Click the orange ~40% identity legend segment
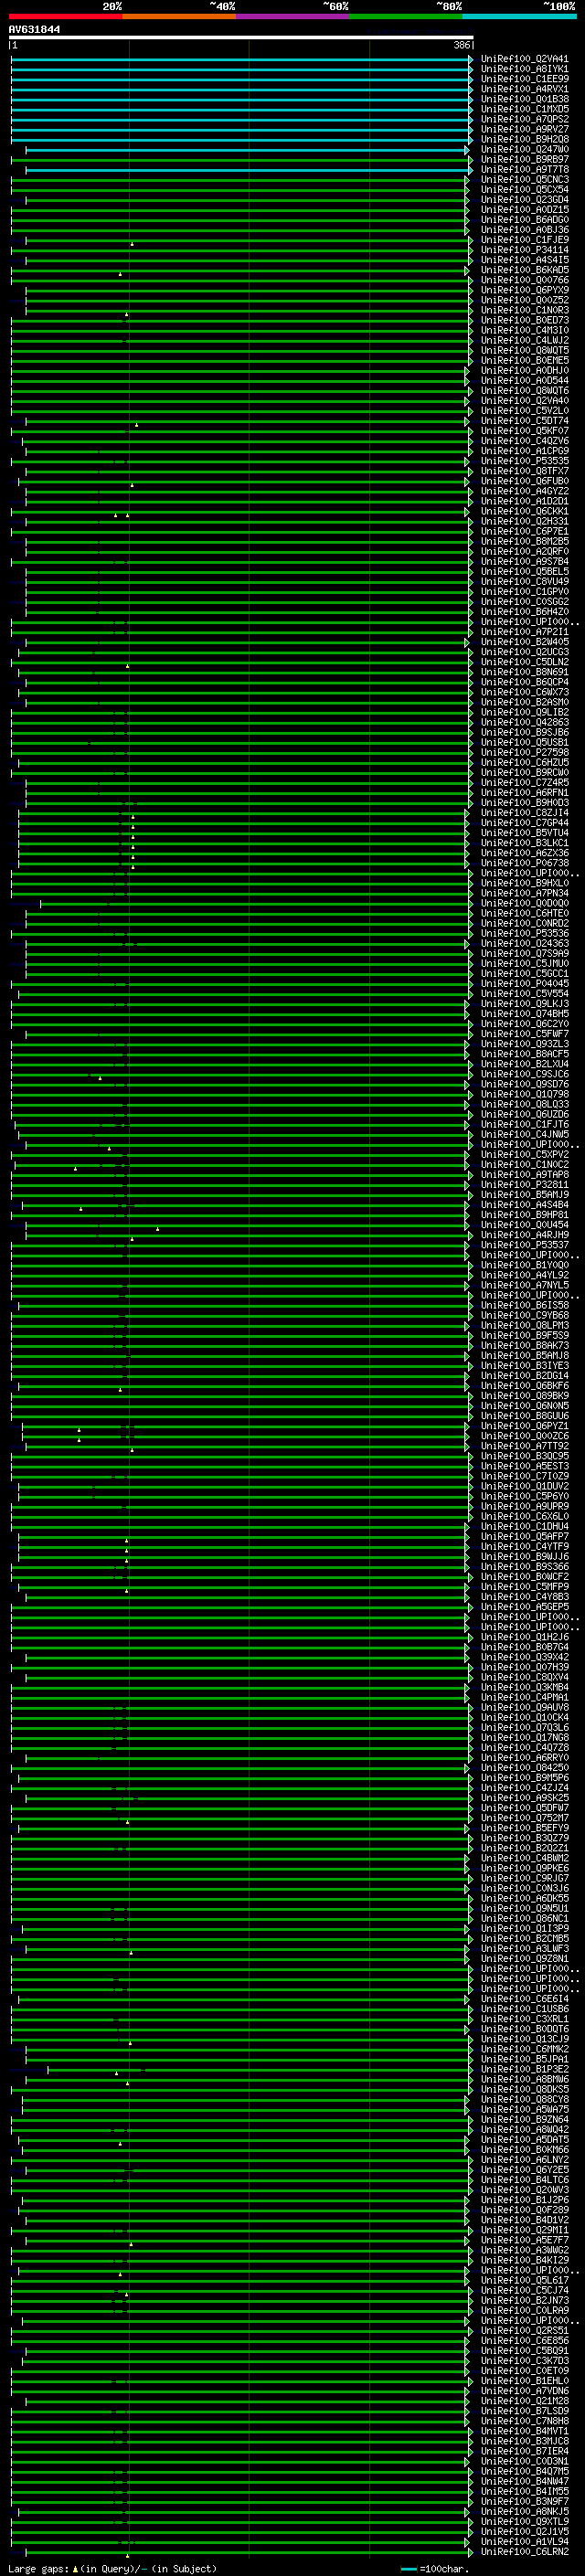 (179, 16)
